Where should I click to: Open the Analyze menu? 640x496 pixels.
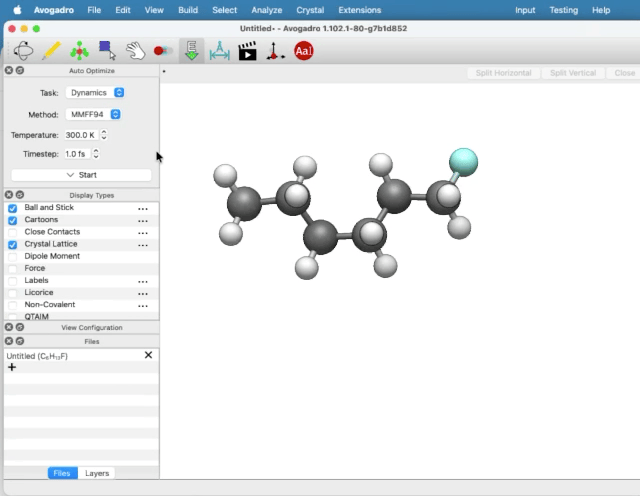click(266, 10)
